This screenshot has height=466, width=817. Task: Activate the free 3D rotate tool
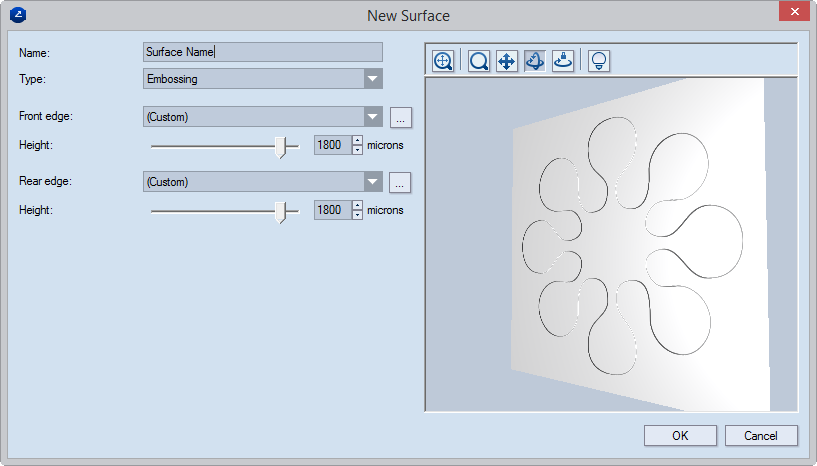coord(535,61)
